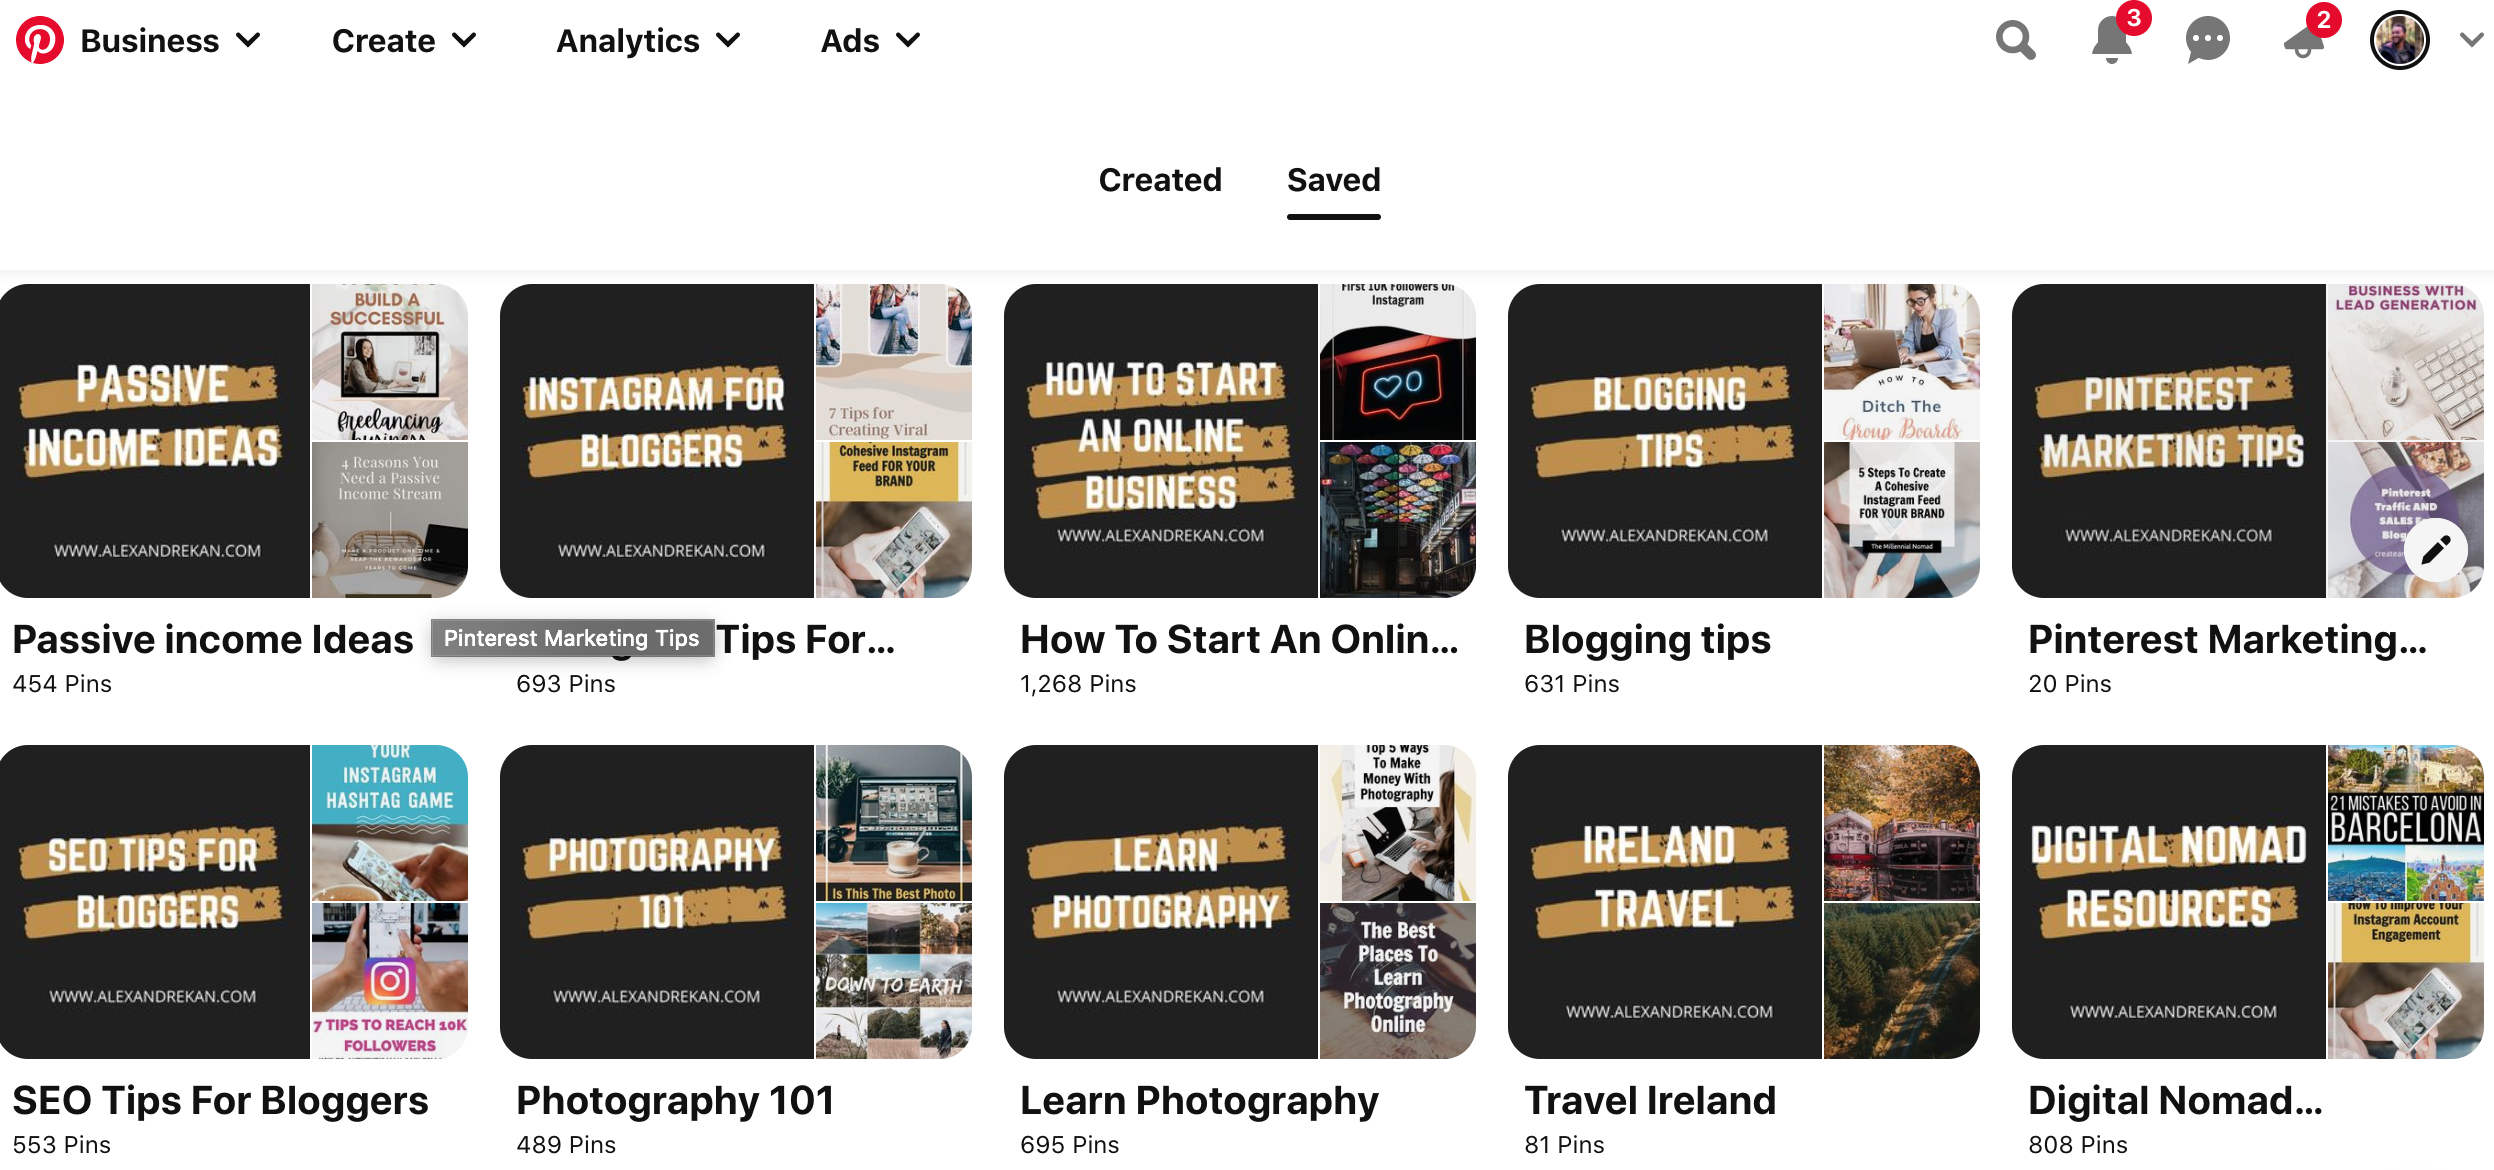The image size is (2494, 1170).
Task: Open the Digital Nomad Resources board cover
Action: coord(2247,901)
